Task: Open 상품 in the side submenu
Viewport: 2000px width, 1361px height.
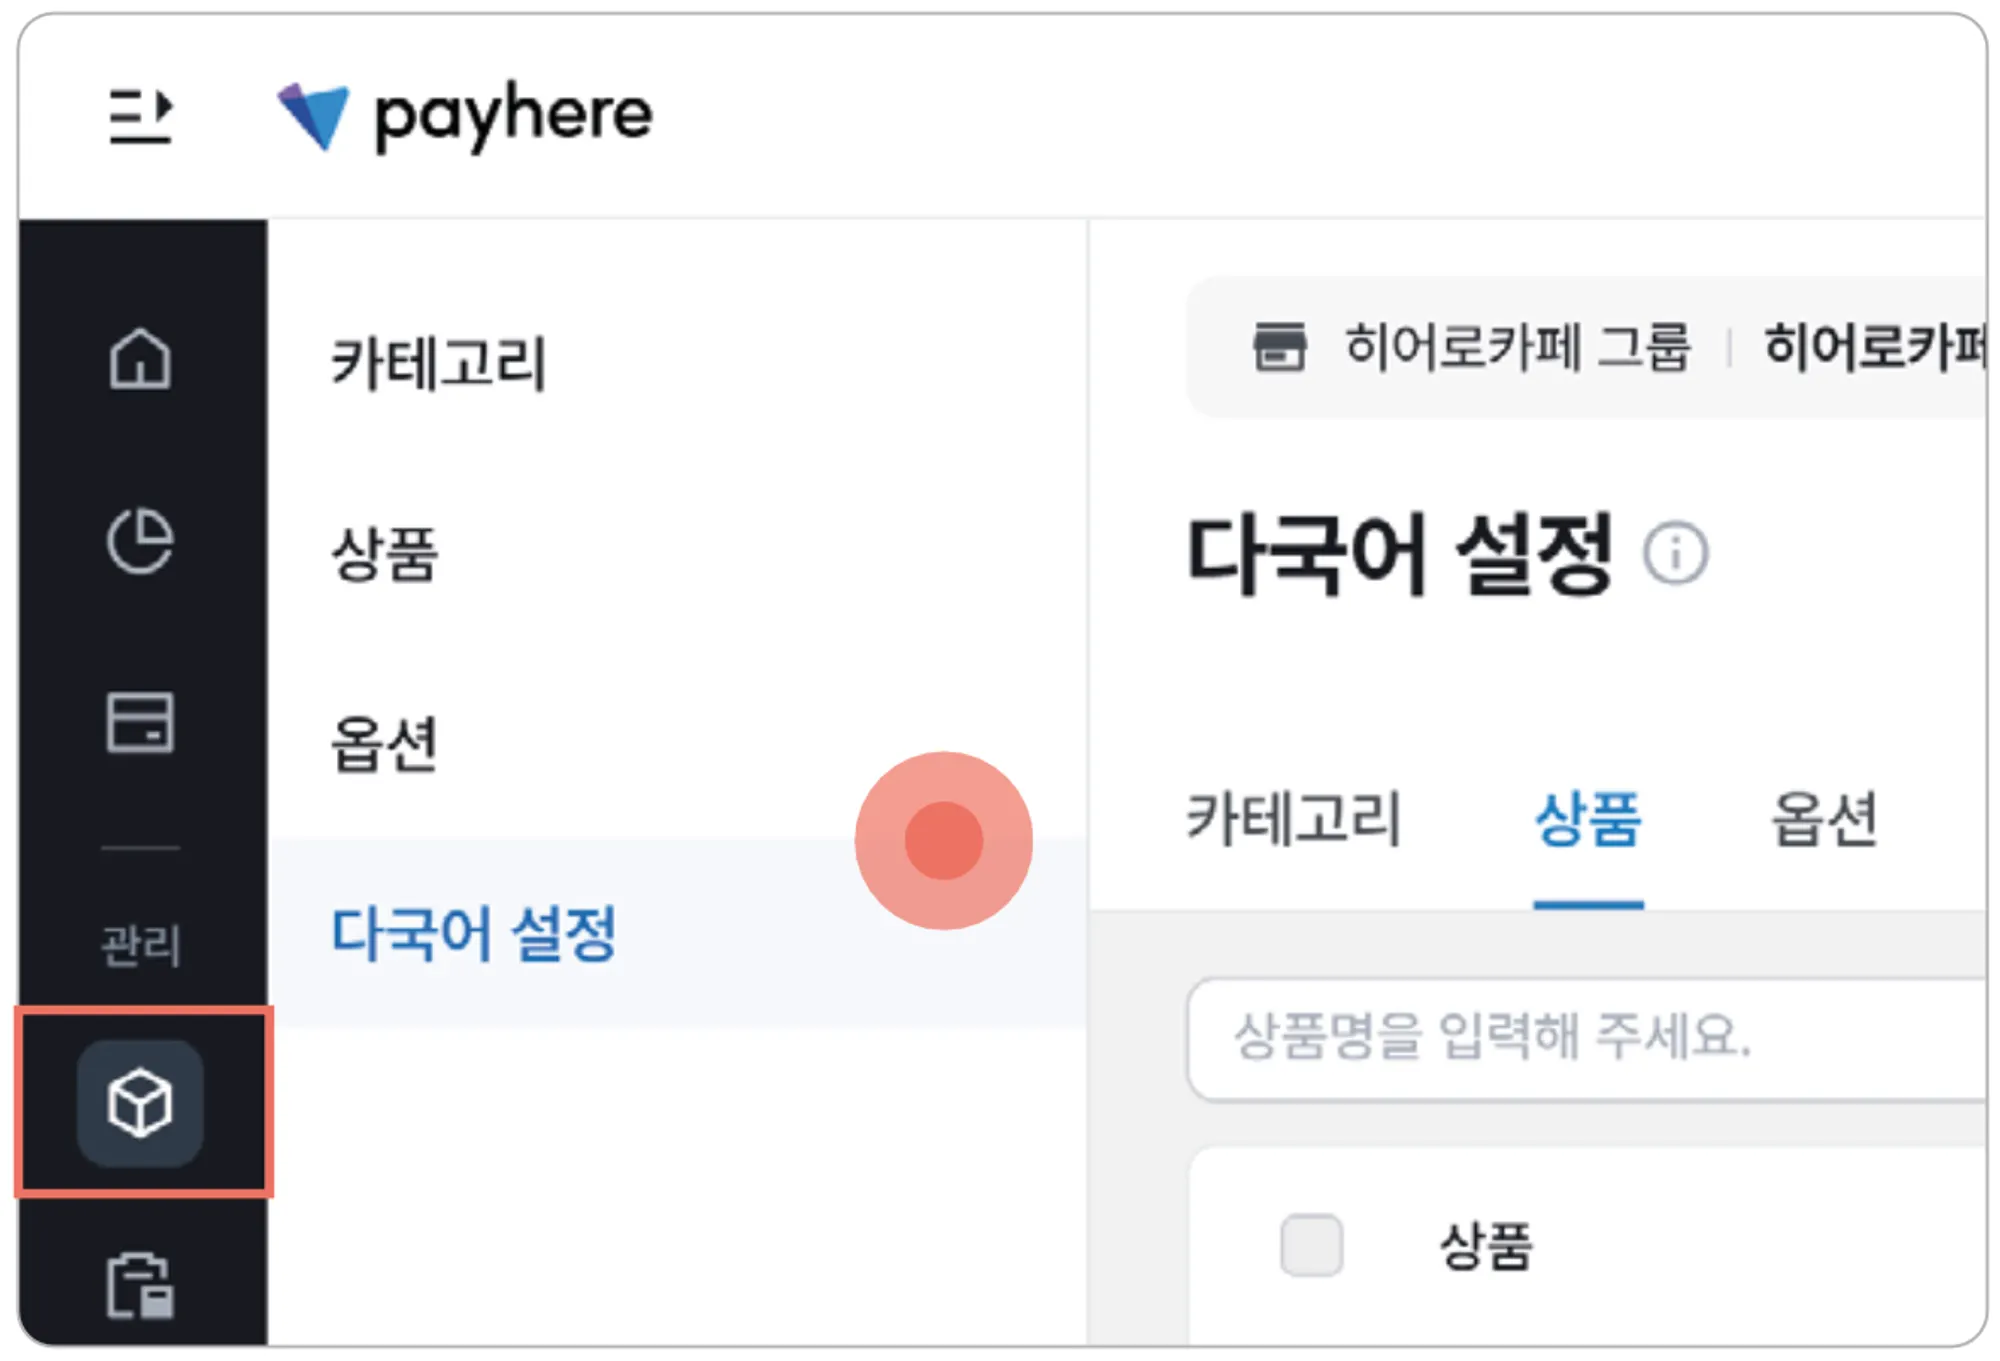Action: pos(385,553)
